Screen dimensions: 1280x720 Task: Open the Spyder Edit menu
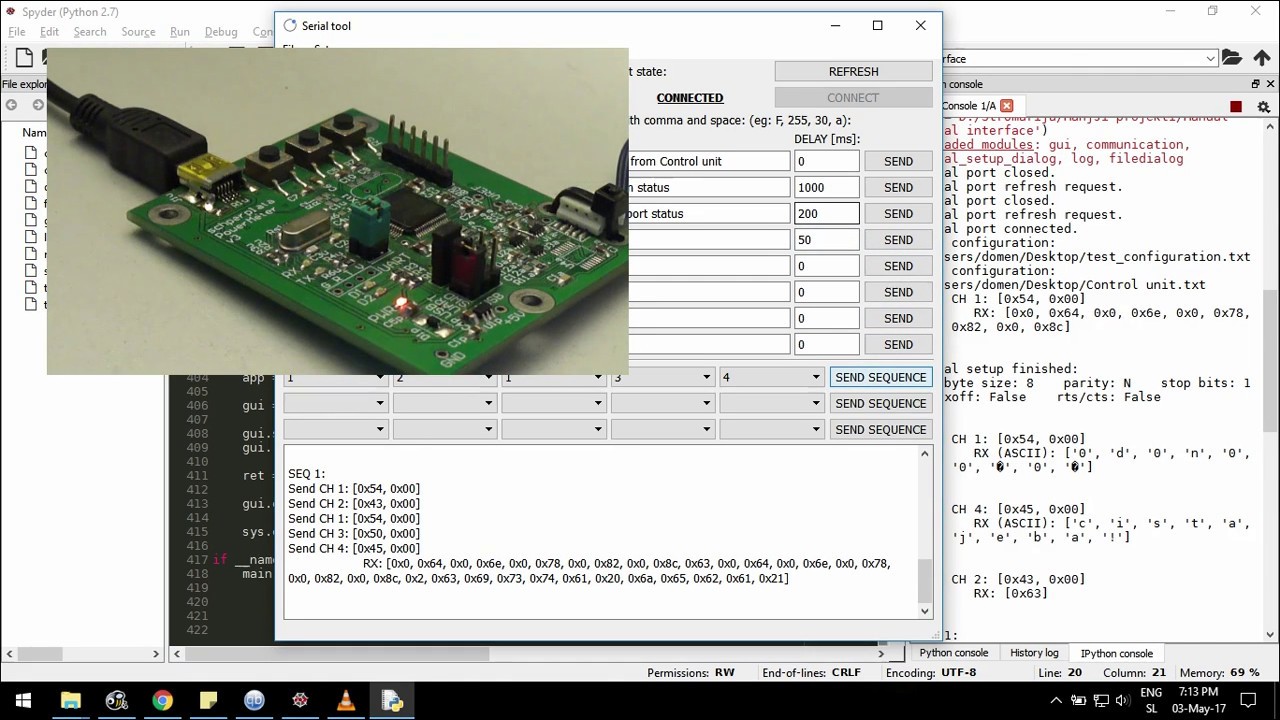click(x=49, y=32)
